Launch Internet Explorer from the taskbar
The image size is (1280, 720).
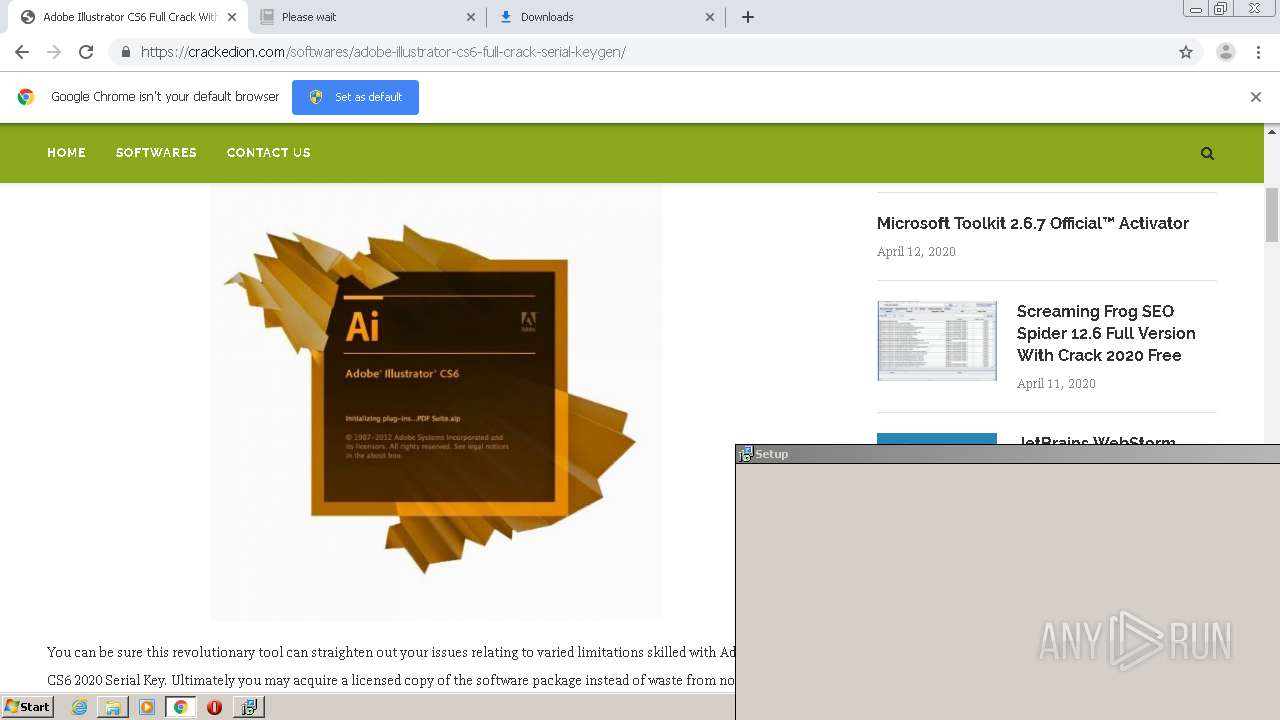click(x=79, y=707)
